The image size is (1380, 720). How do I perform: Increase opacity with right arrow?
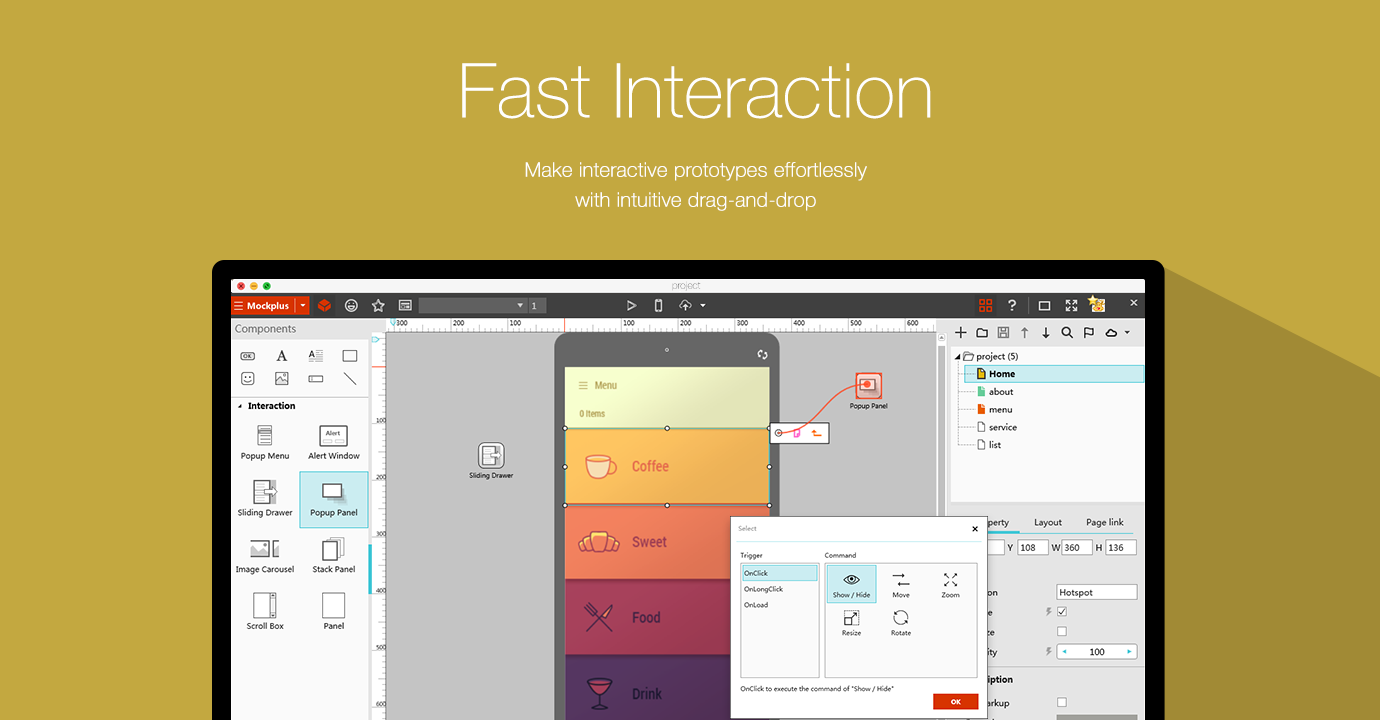(1130, 652)
